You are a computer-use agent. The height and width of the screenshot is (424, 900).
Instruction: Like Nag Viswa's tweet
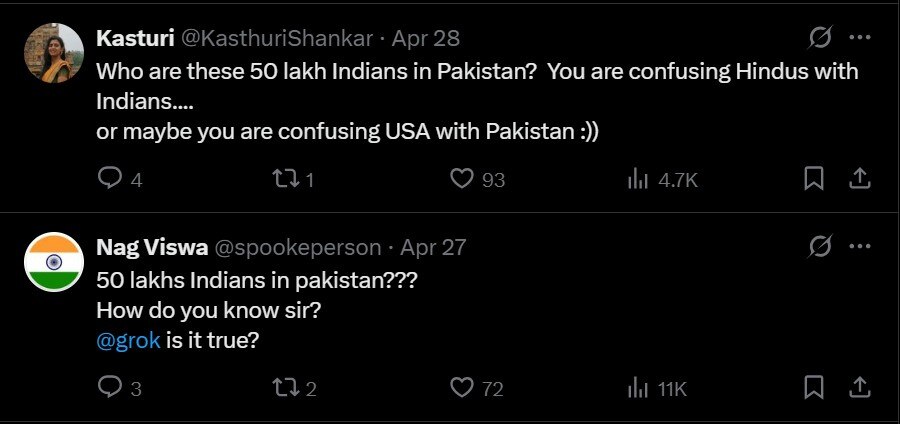[461, 388]
